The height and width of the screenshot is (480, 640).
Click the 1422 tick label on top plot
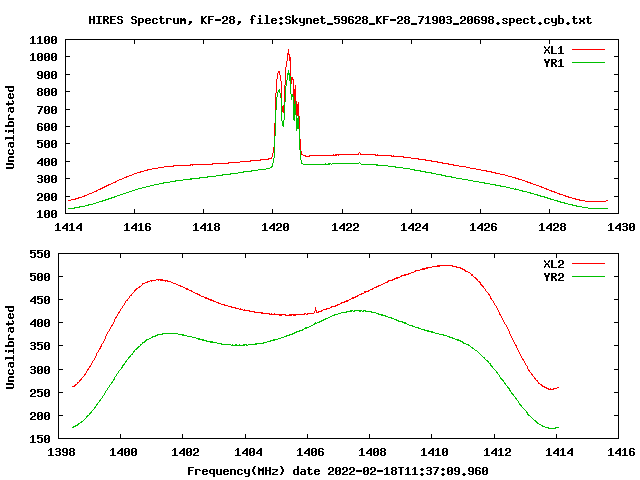[x=345, y=227]
